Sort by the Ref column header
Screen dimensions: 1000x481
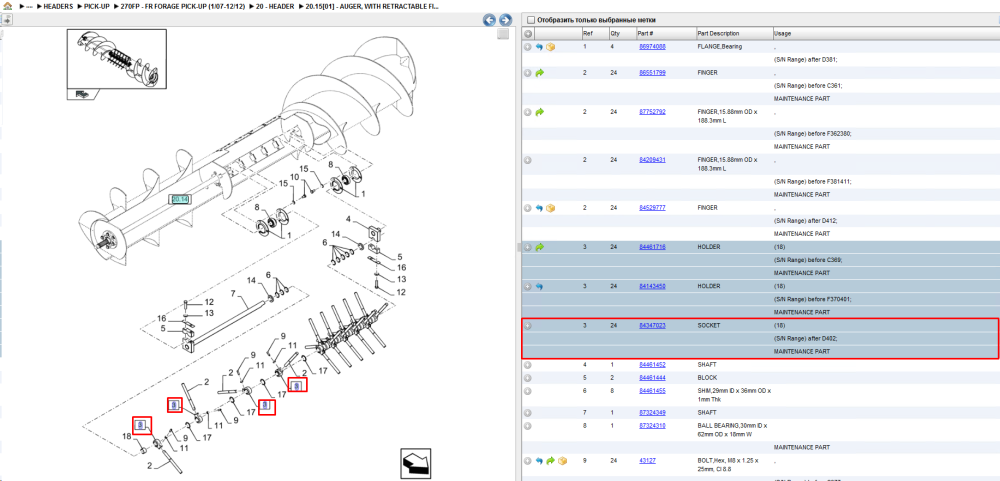pos(594,34)
